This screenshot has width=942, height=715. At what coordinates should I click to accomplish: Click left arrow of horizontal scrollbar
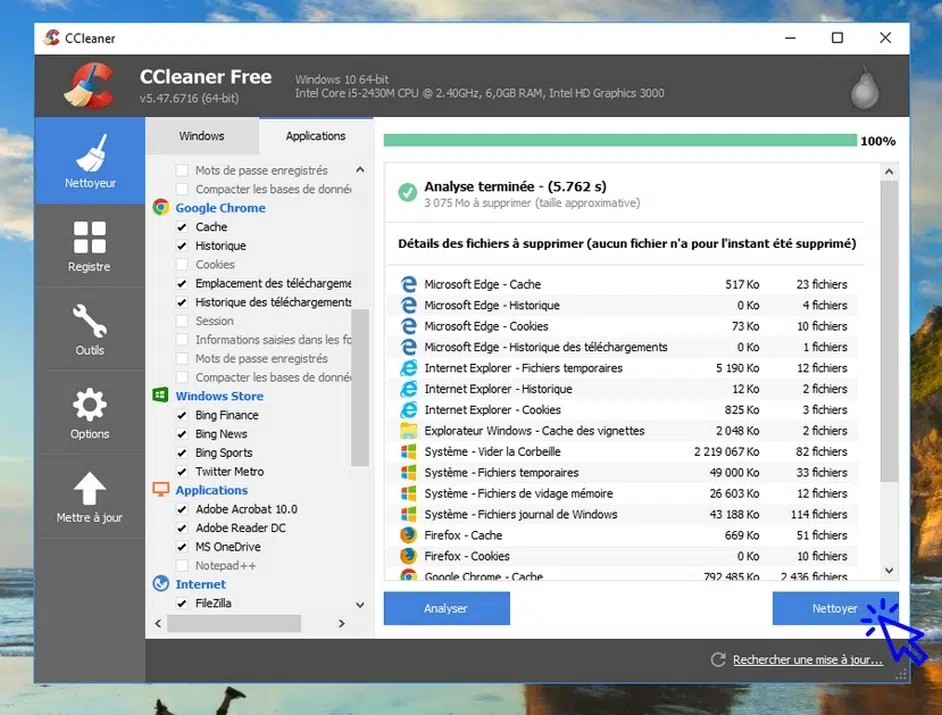[x=158, y=624]
